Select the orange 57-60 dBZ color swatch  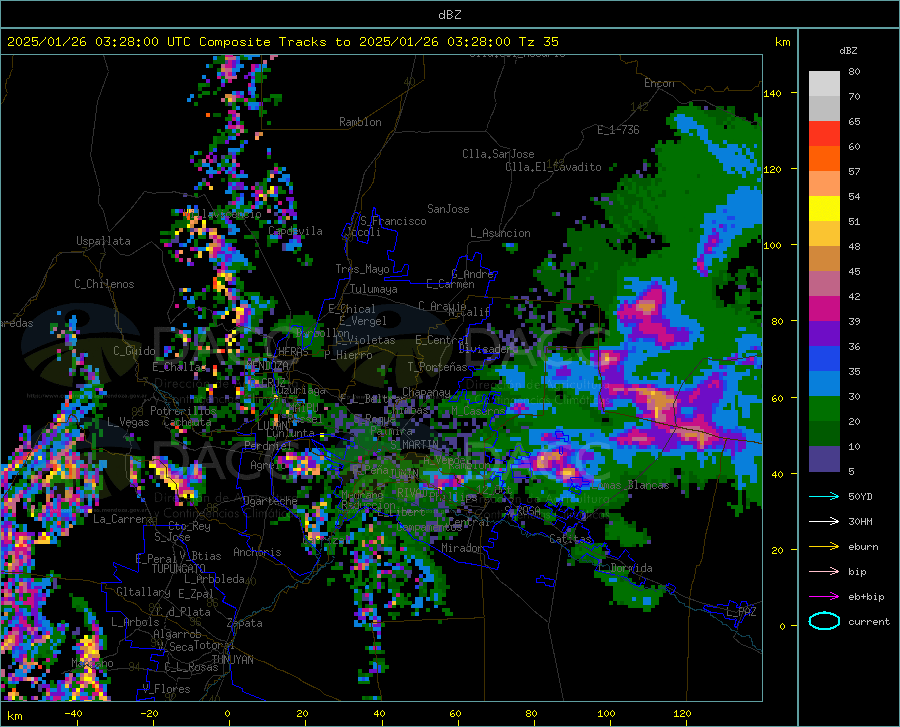click(x=824, y=159)
